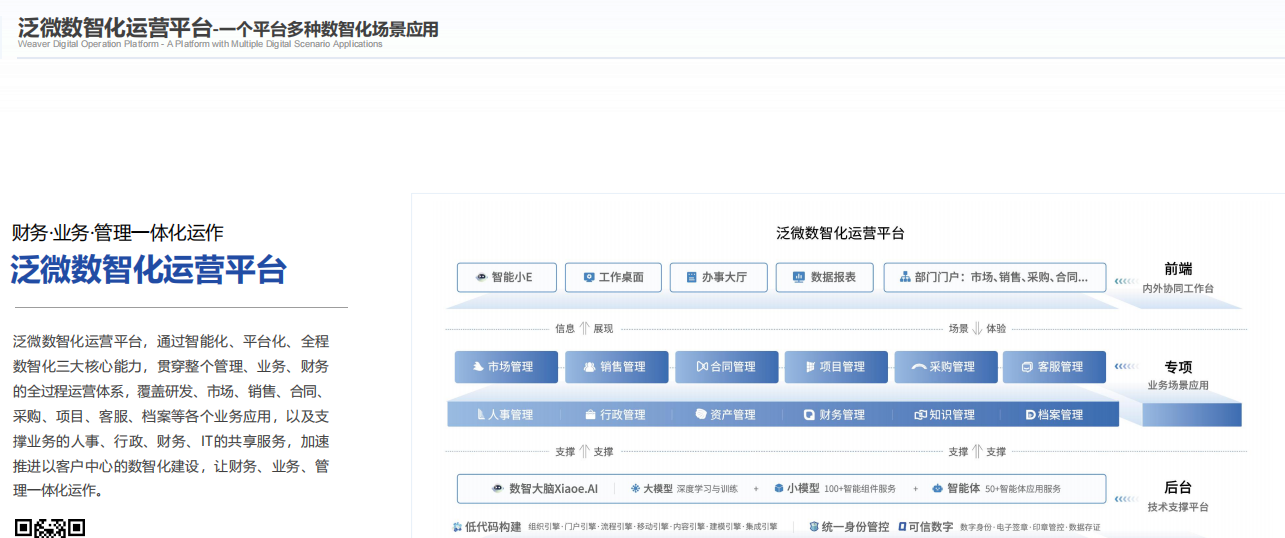Click the icon beside 资产管理
The width and height of the screenshot is (1285, 538).
tap(700, 415)
